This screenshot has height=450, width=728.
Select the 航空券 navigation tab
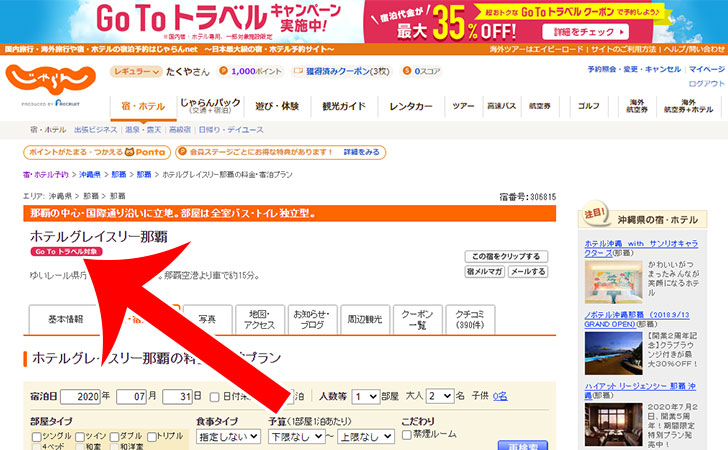click(540, 106)
